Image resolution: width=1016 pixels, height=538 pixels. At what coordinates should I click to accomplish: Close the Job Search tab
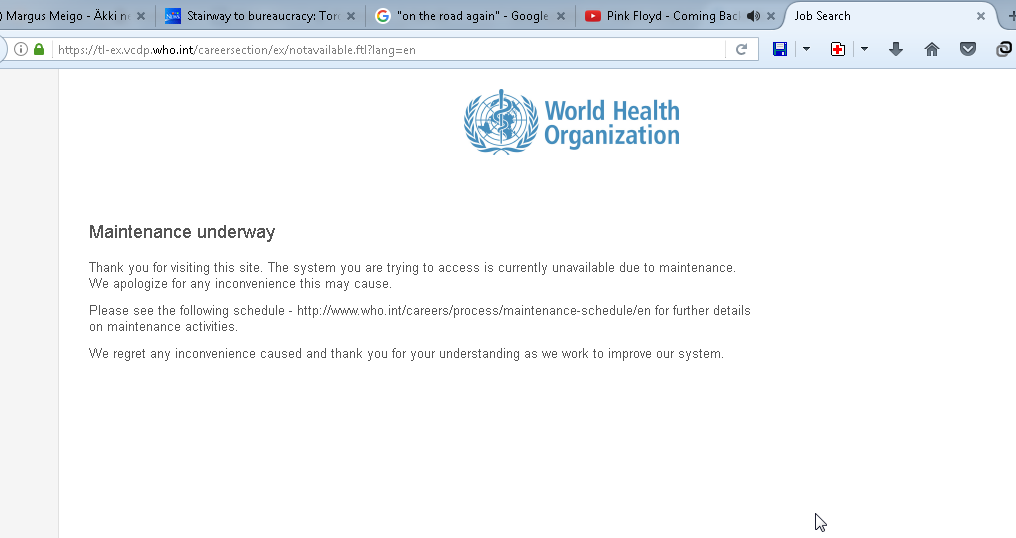click(x=981, y=16)
